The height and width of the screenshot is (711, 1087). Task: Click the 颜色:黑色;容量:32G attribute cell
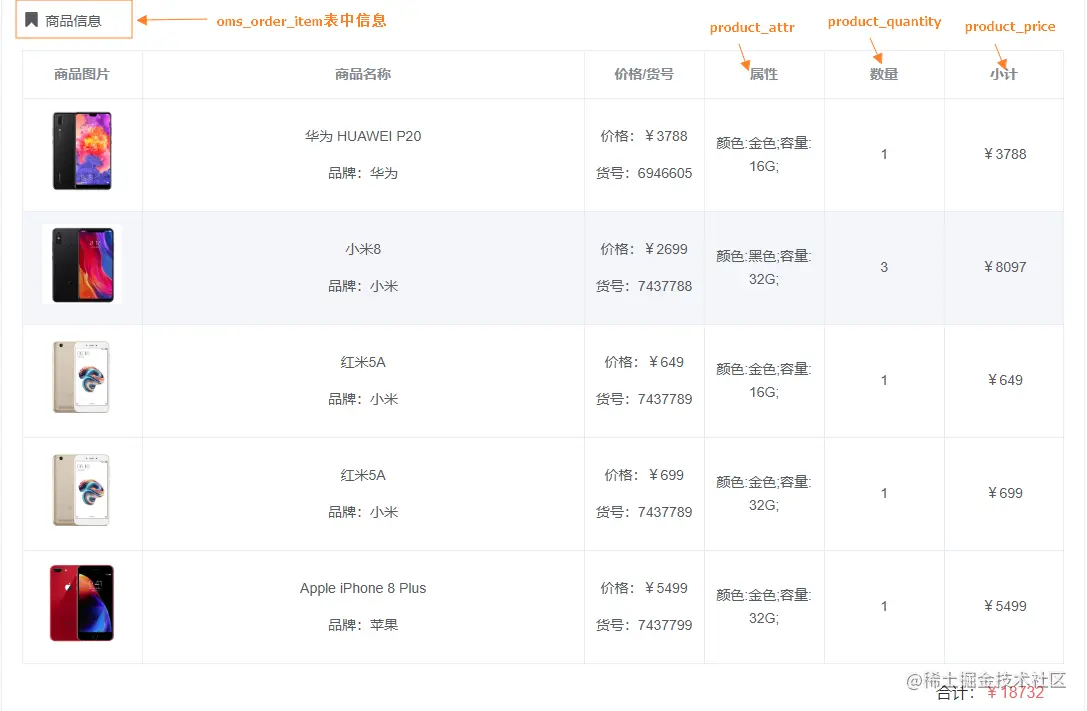pos(764,267)
